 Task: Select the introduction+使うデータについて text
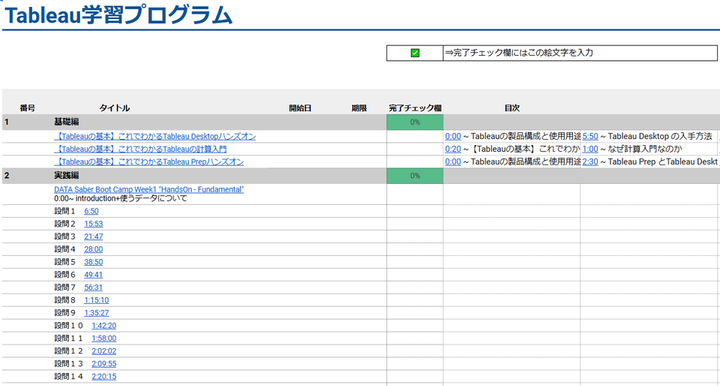click(x=131, y=198)
